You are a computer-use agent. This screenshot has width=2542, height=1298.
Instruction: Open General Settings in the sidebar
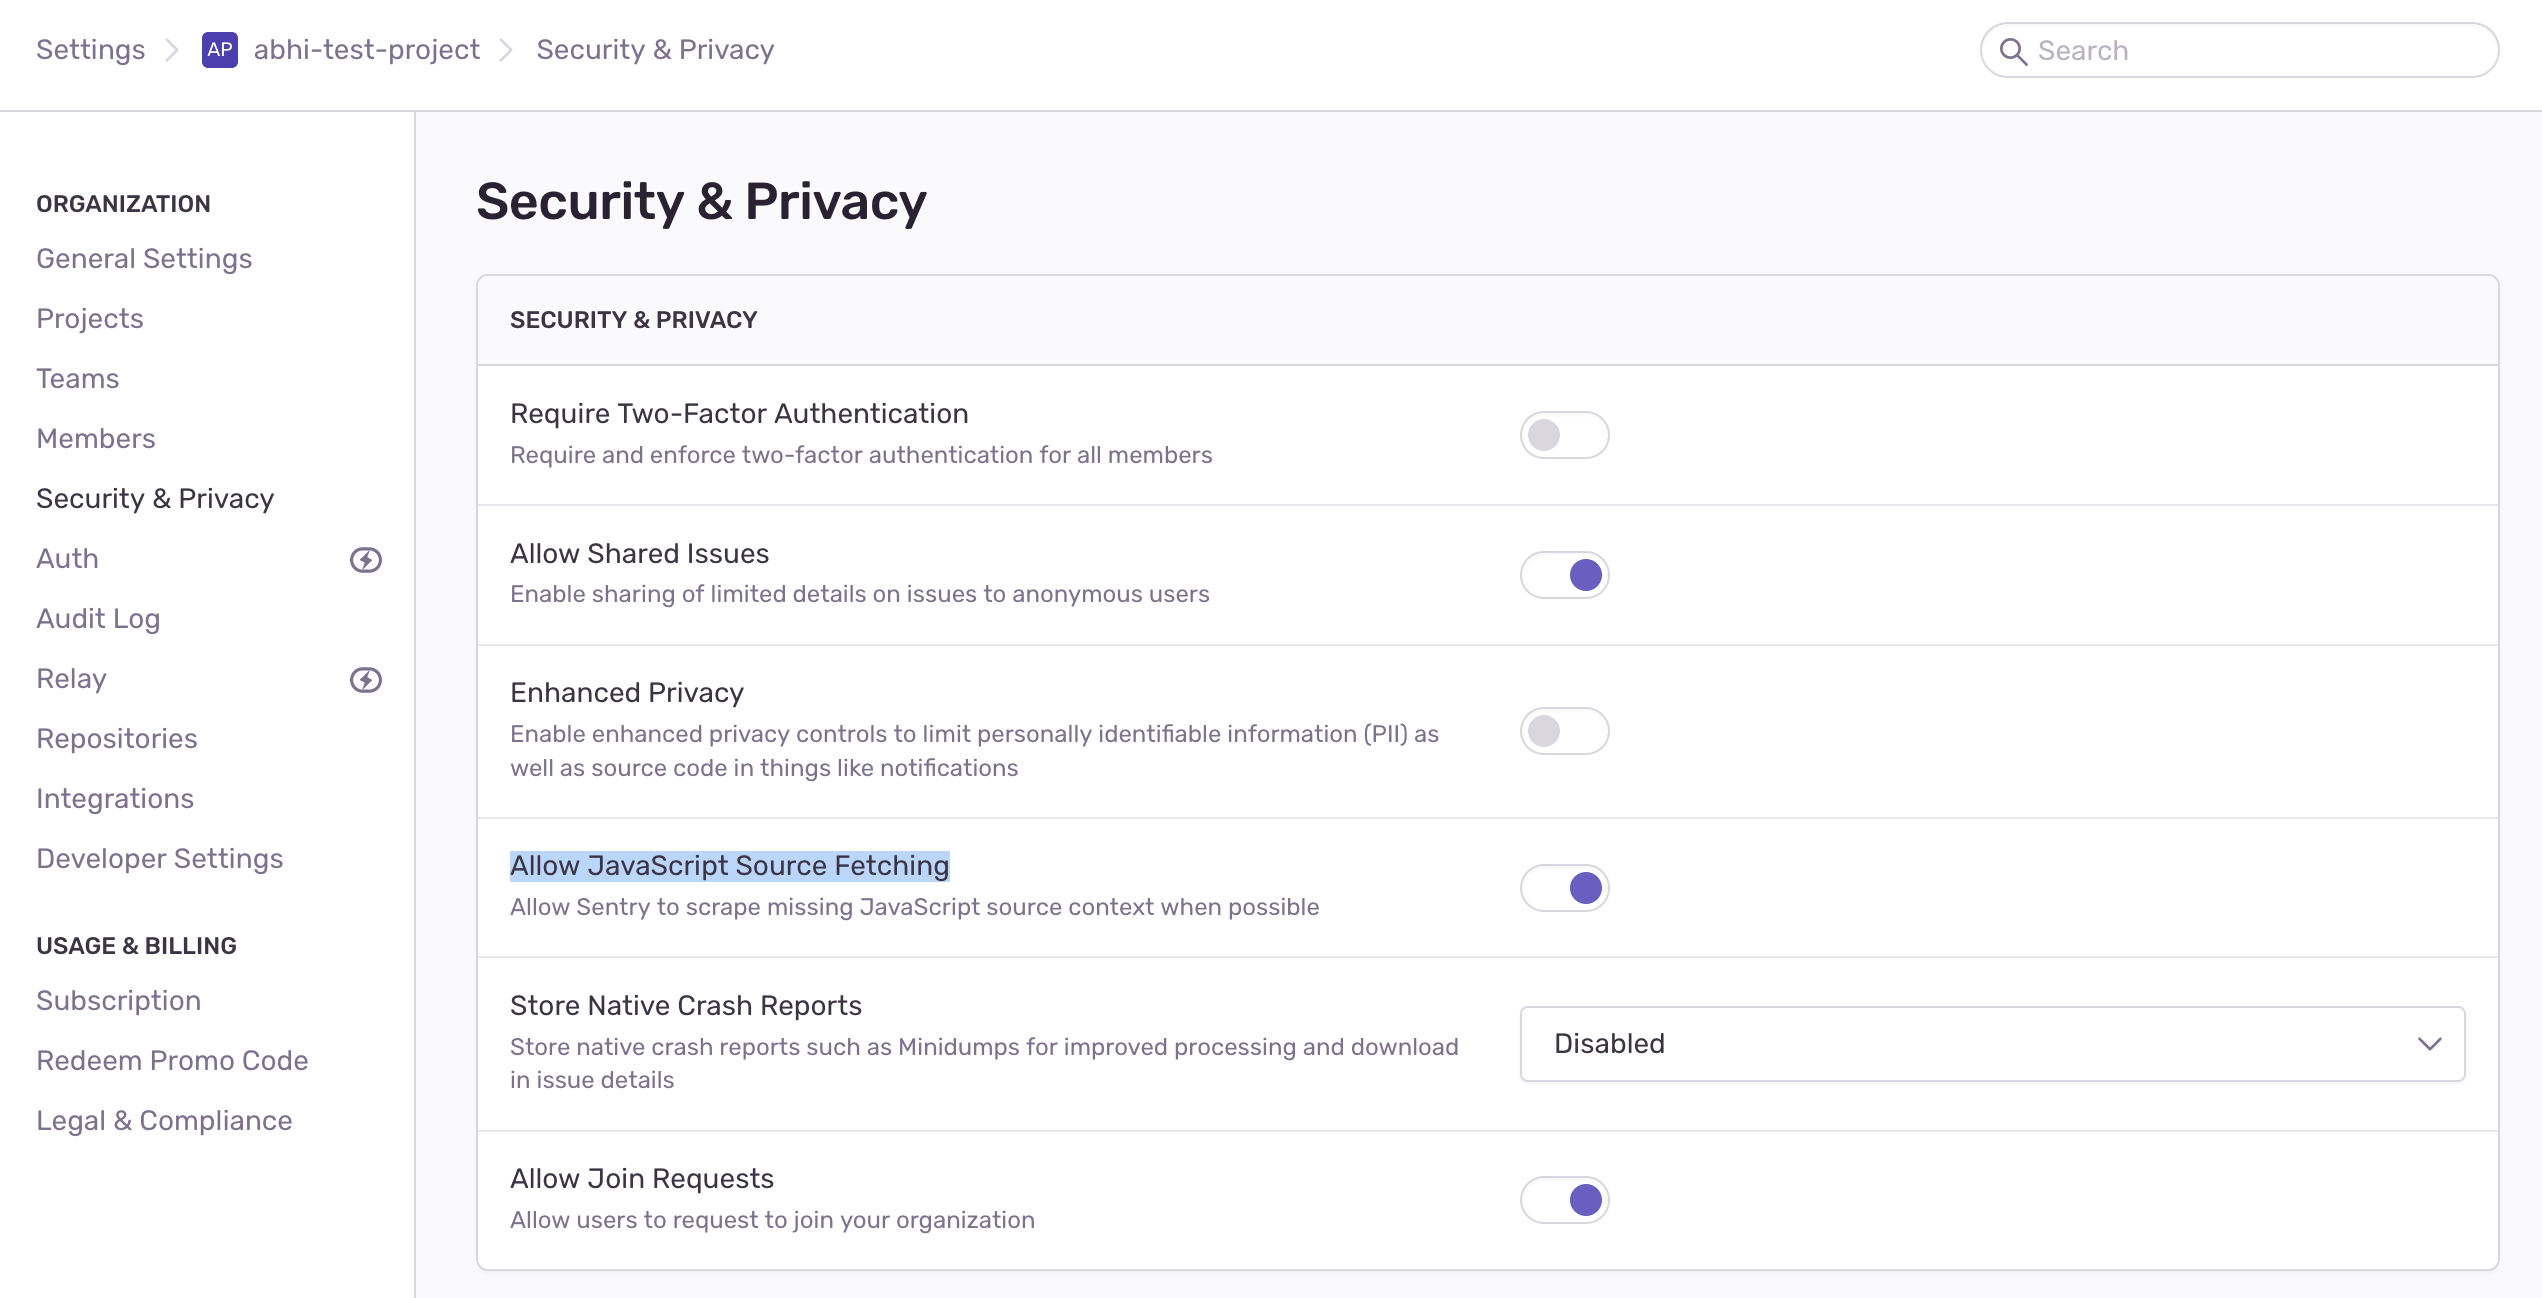pos(144,258)
